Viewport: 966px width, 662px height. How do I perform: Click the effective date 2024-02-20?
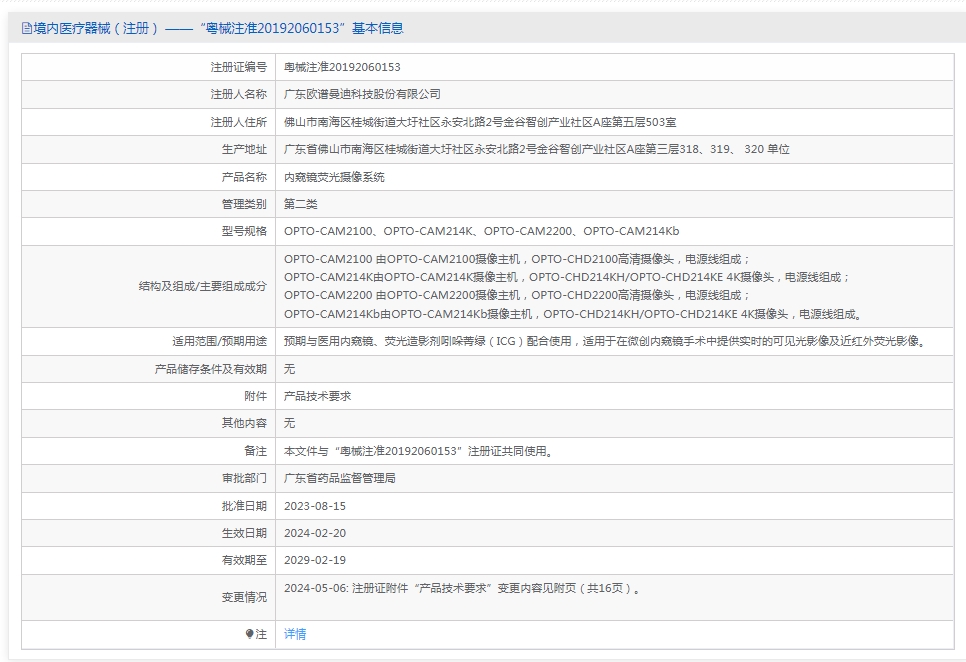pyautogui.click(x=314, y=533)
